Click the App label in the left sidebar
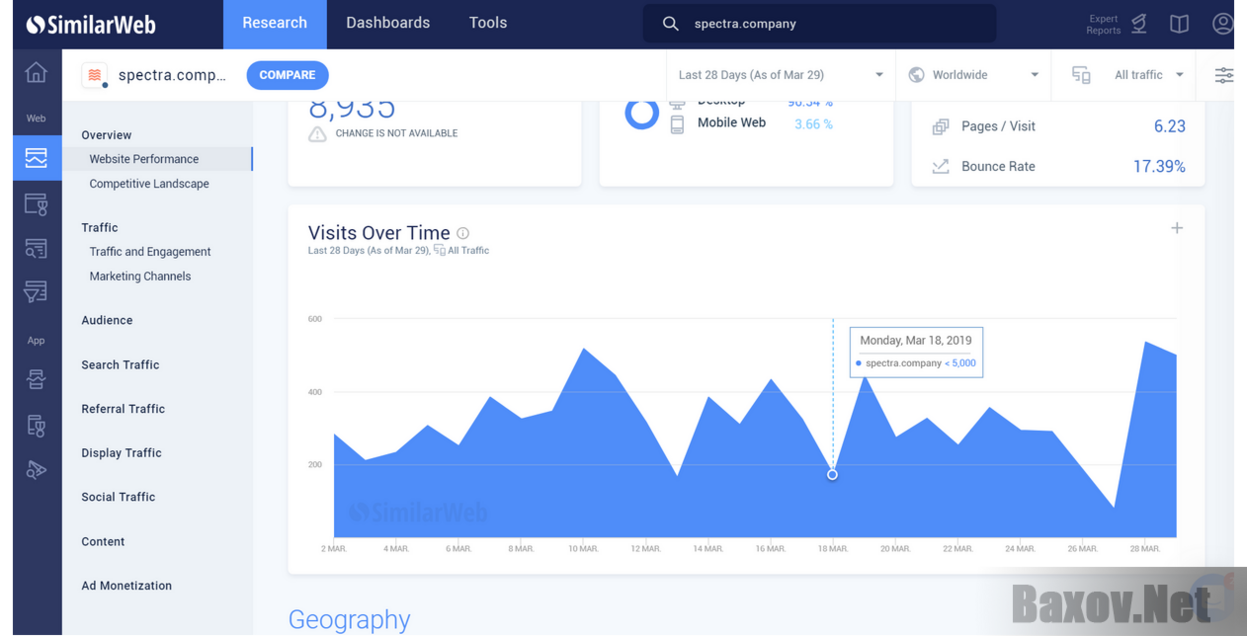The width and height of the screenshot is (1247, 636). (x=36, y=341)
